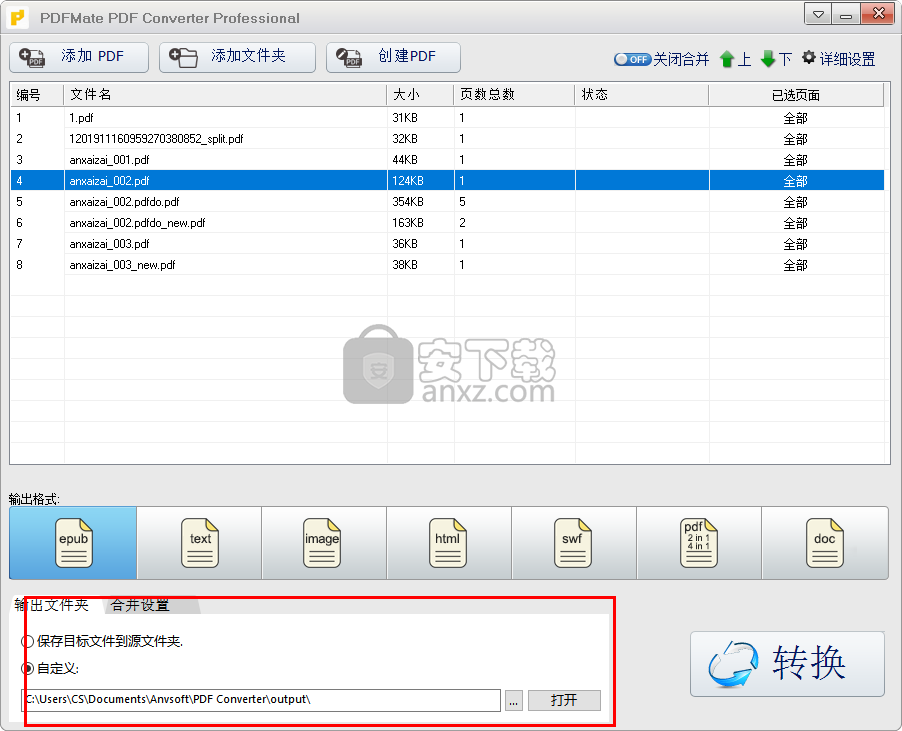This screenshot has height=731, width=902.
Task: Close the PDFMate window
Action: pos(878,14)
